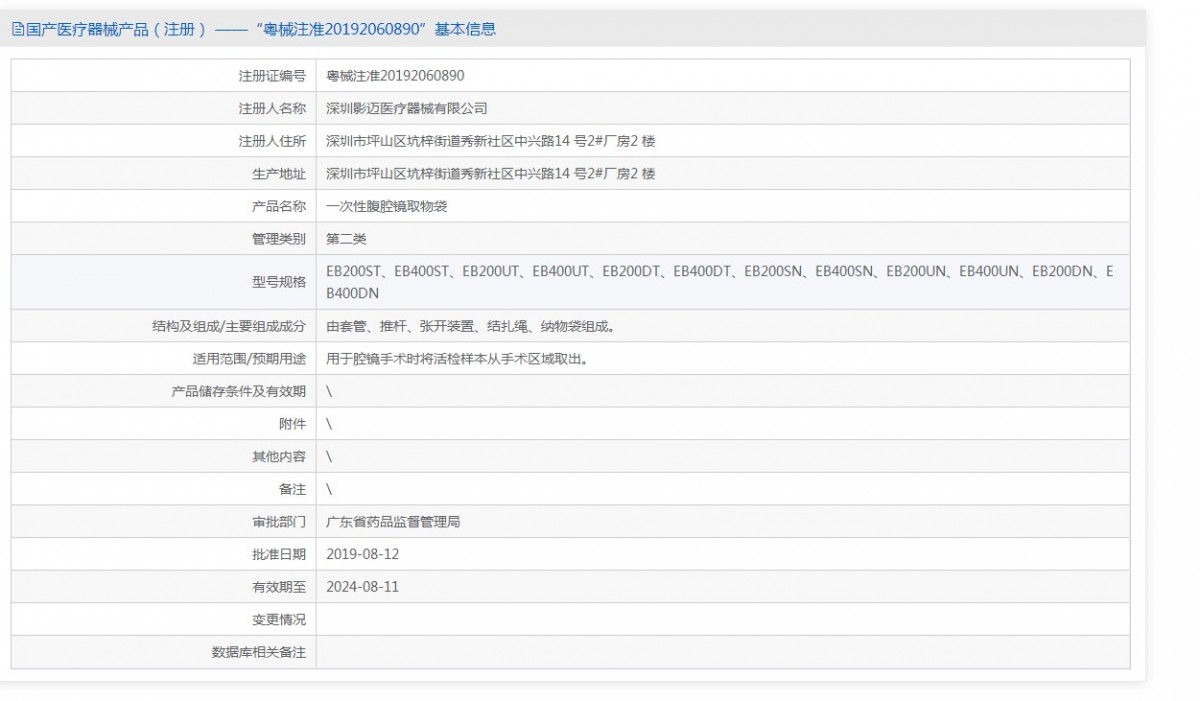Click the 生产地址 label
Image resolution: width=1200 pixels, height=701 pixels.
(x=279, y=174)
